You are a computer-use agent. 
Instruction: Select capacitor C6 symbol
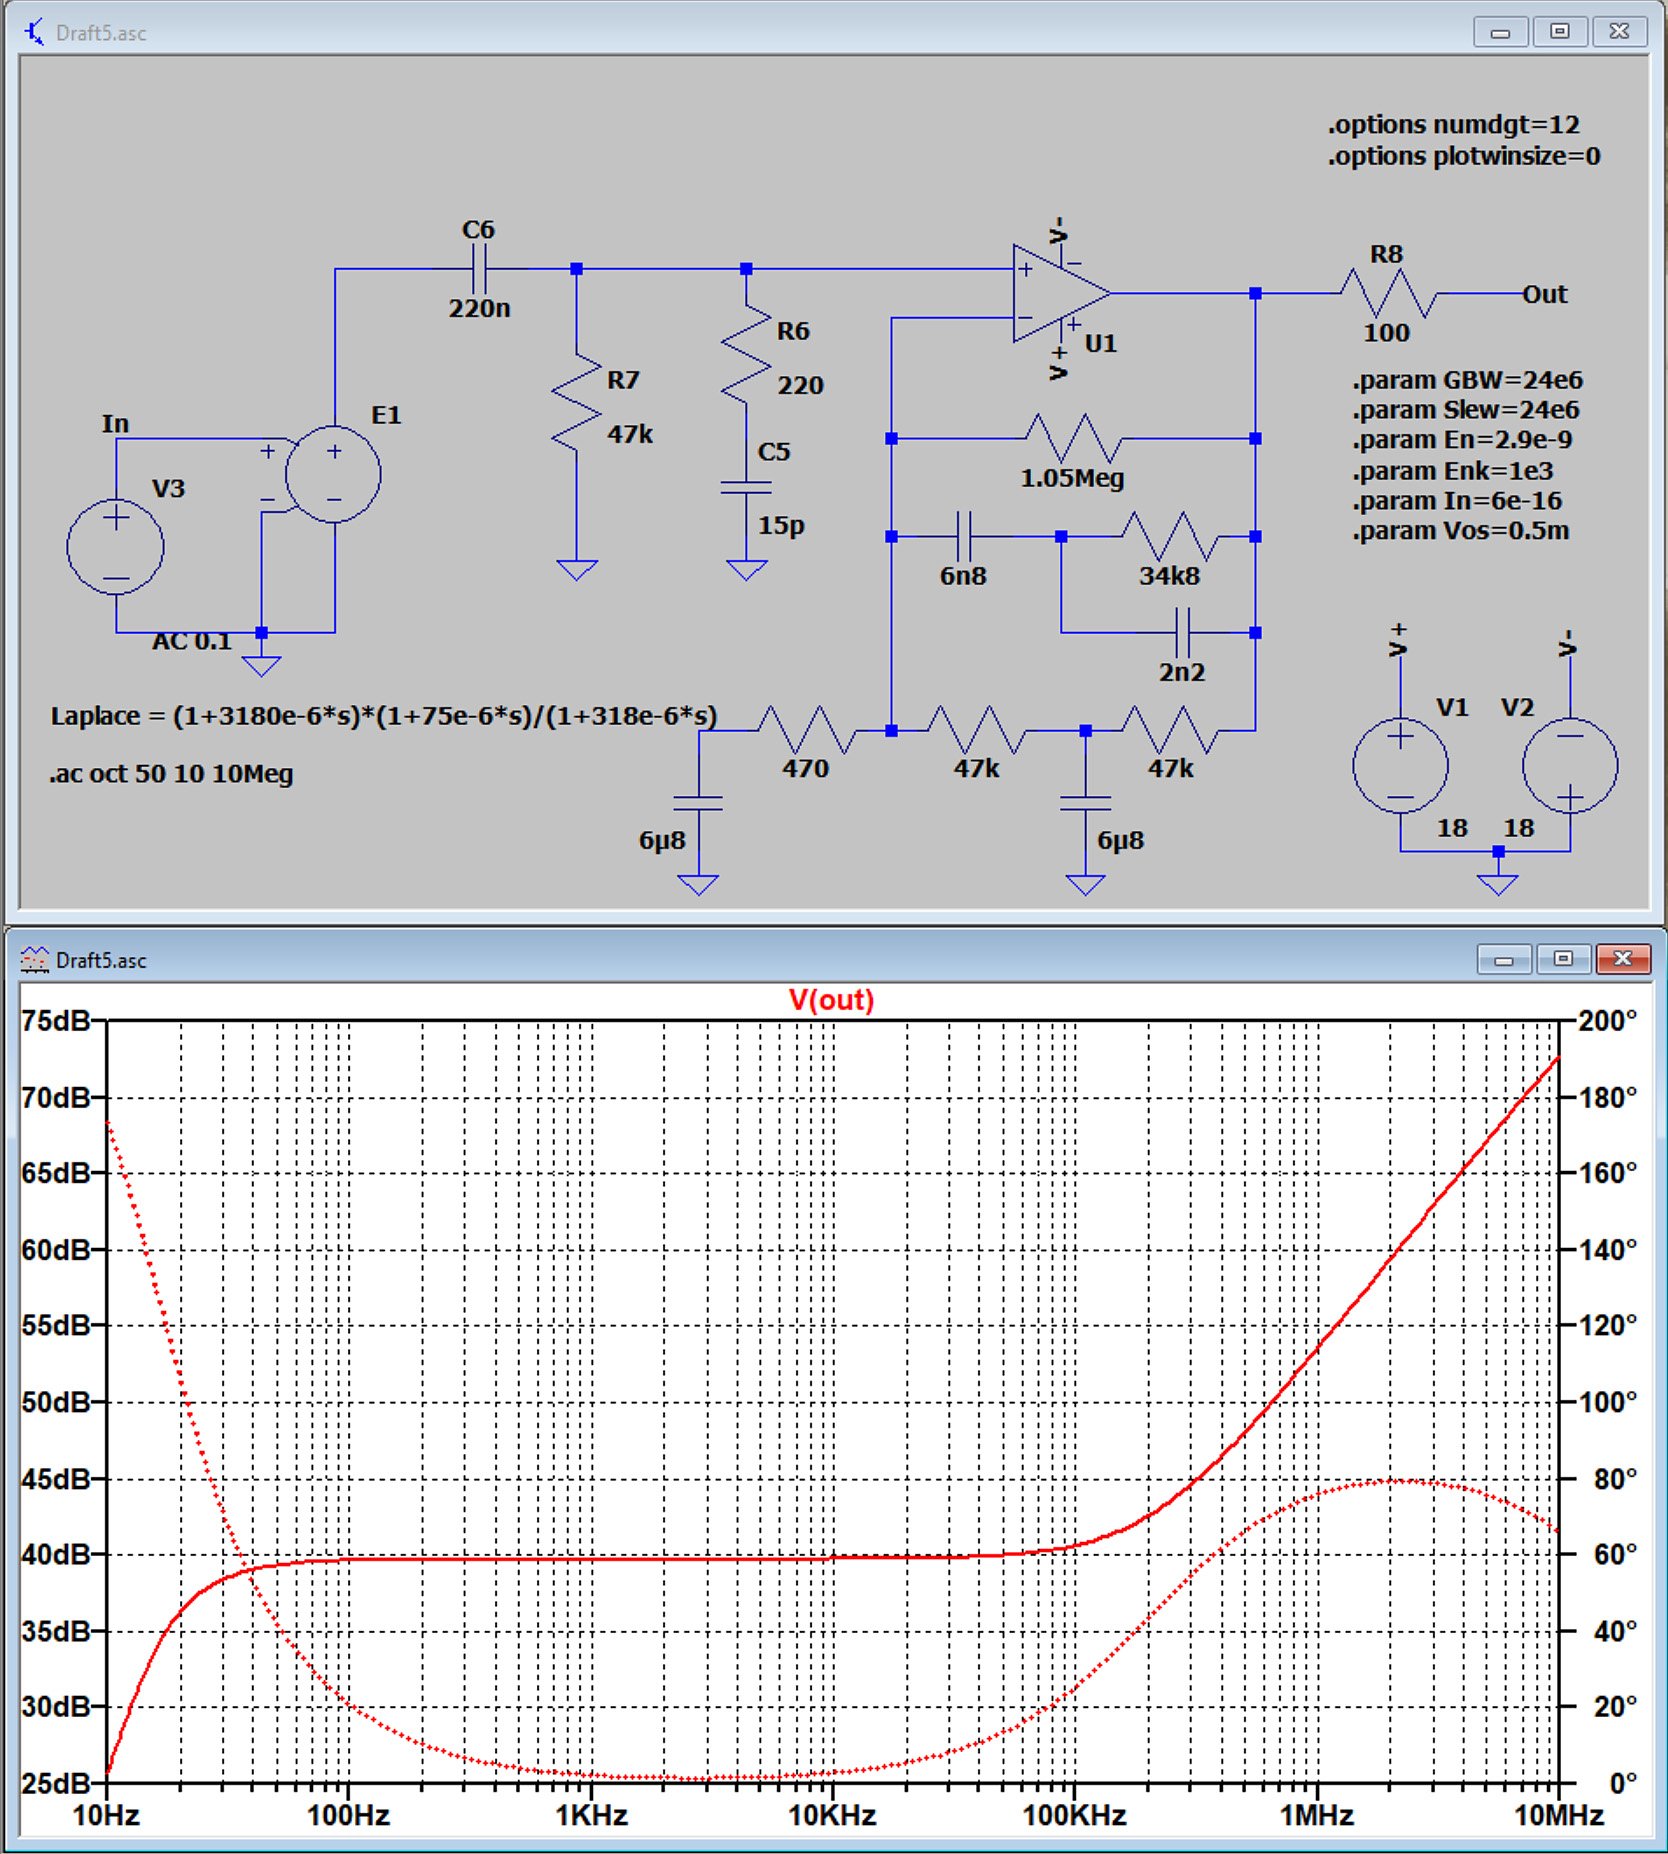click(x=479, y=268)
